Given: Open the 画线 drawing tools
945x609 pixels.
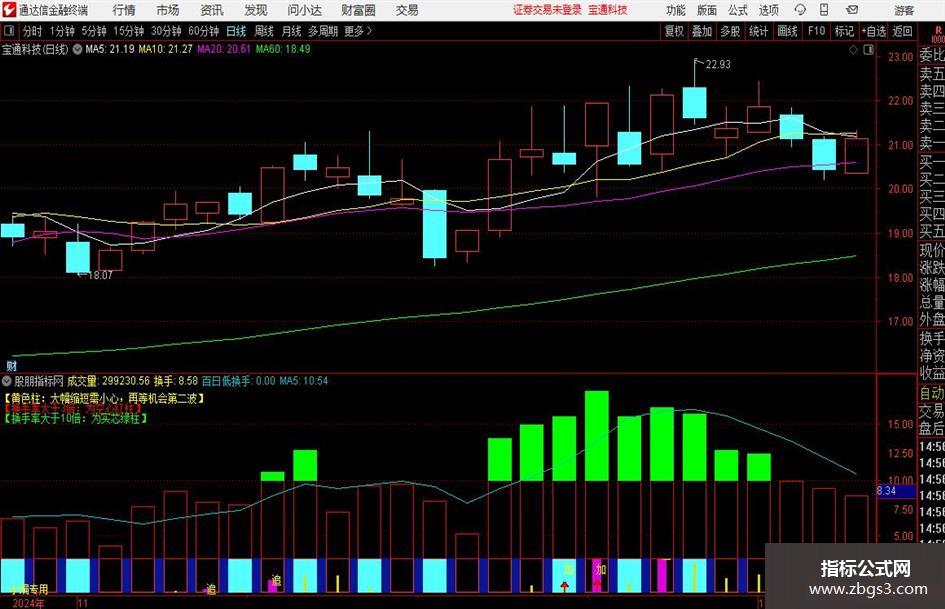Looking at the screenshot, I should tap(787, 31).
